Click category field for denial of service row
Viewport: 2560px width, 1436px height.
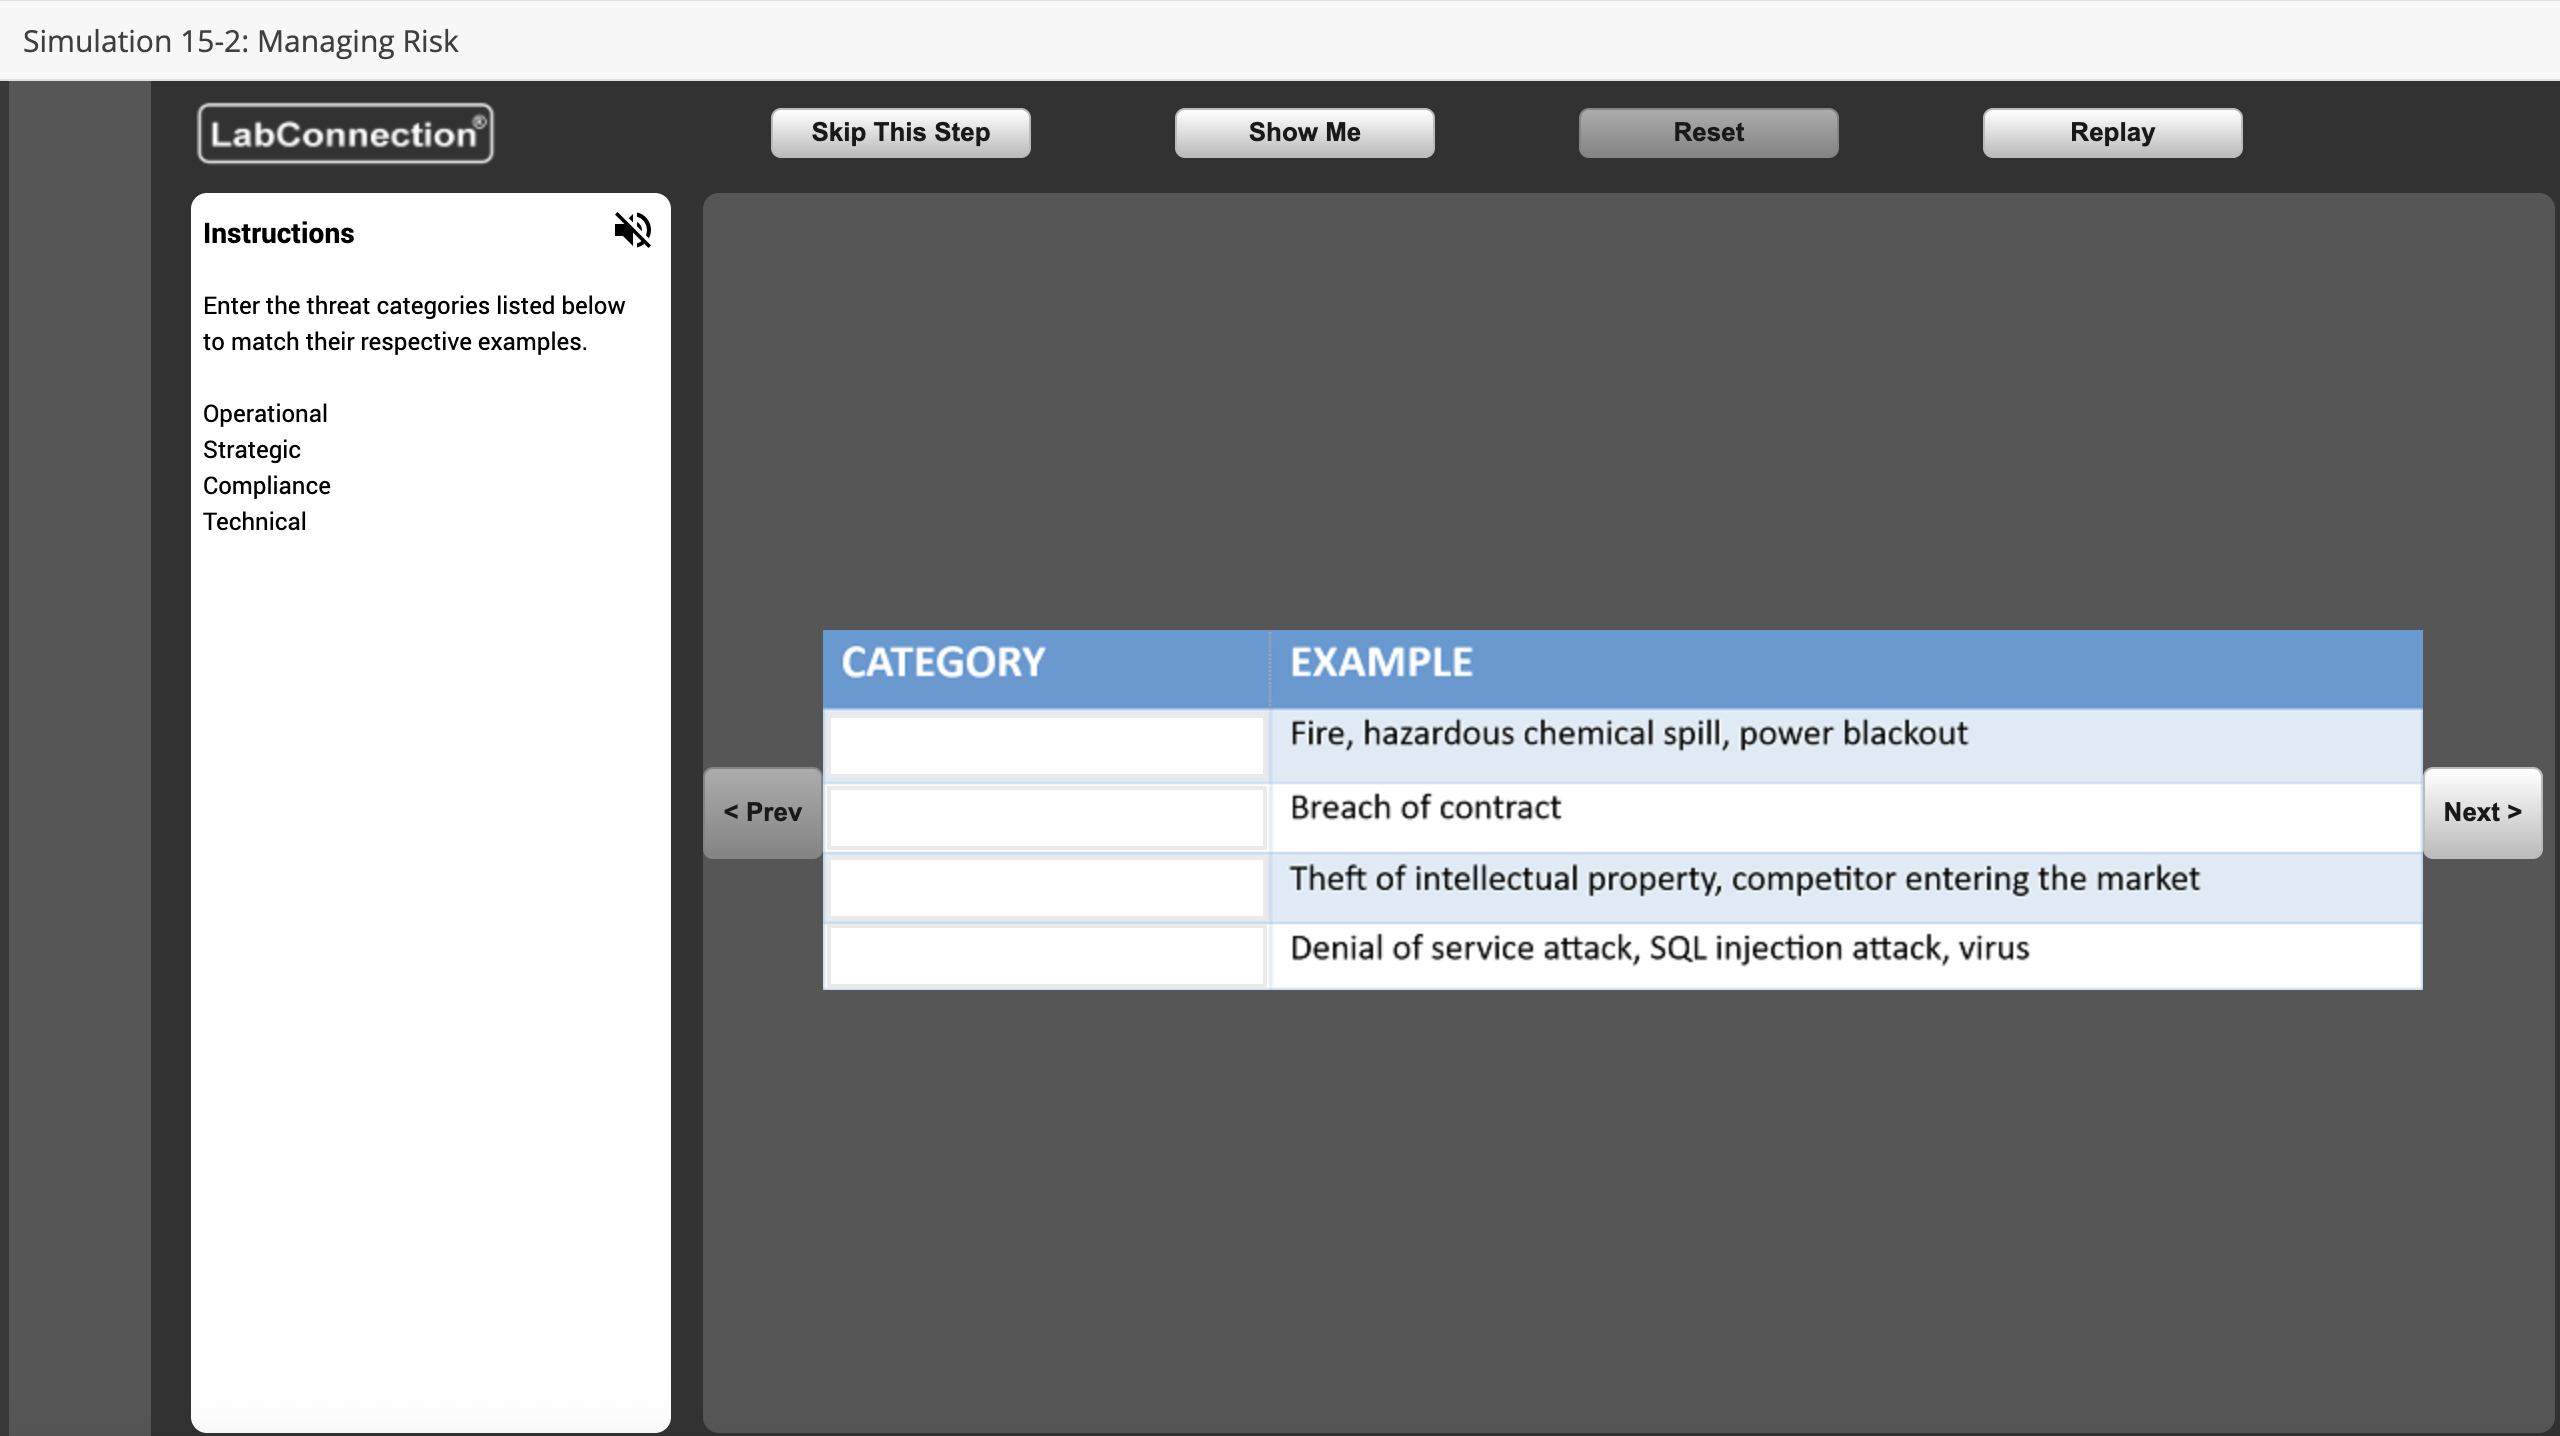point(1046,956)
